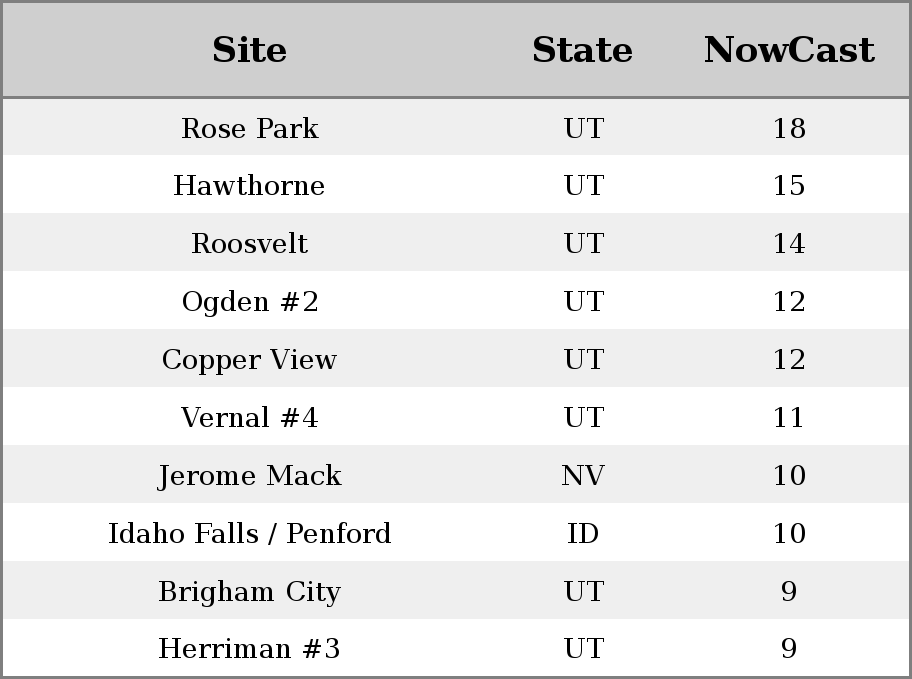
Task: Sort by the State column header
Action: click(583, 50)
